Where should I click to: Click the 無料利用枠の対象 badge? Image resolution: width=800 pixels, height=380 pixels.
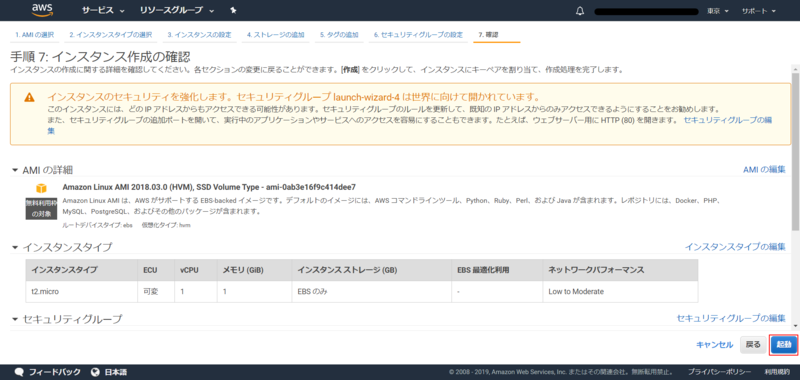pos(41,208)
